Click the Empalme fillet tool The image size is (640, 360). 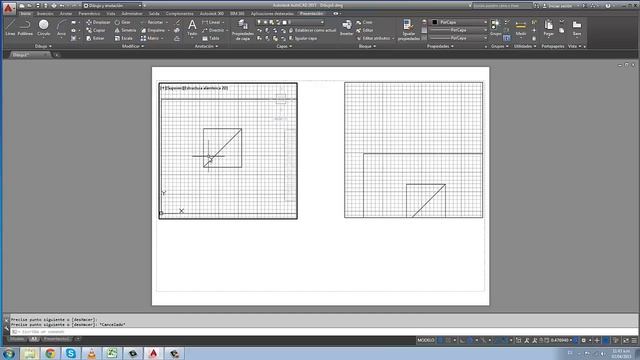[x=153, y=30]
